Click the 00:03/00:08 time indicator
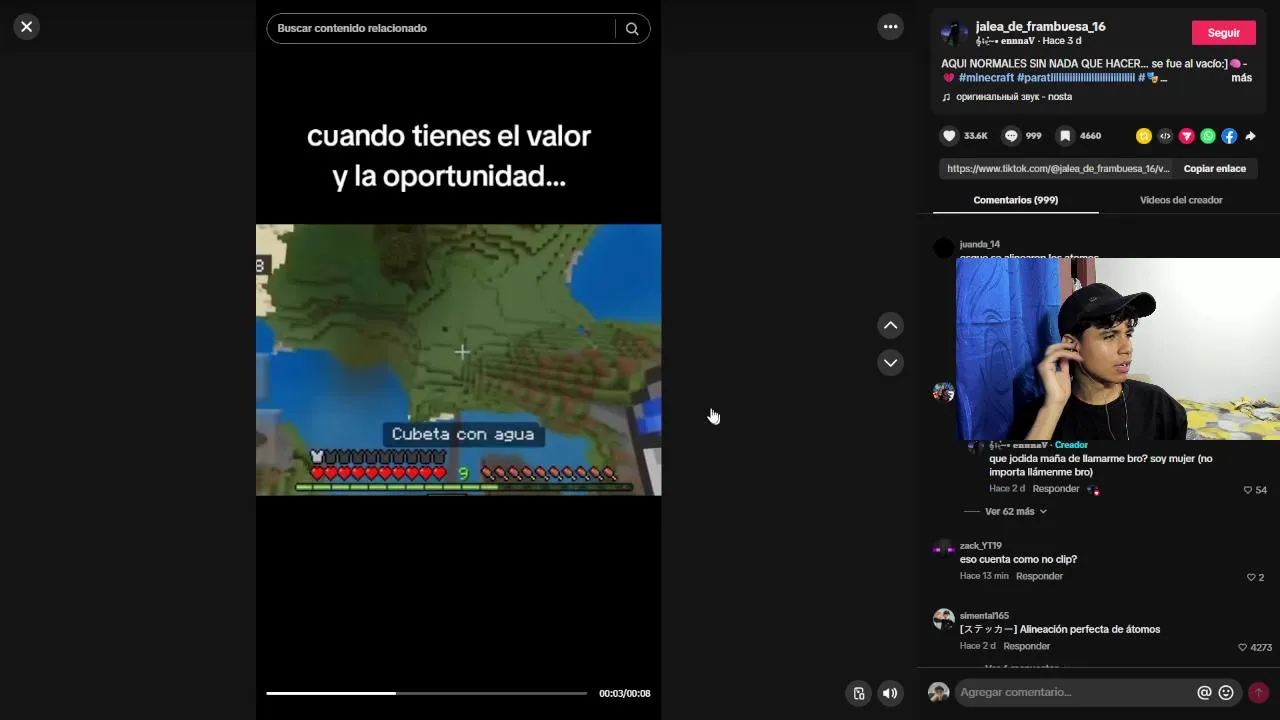Image resolution: width=1280 pixels, height=720 pixels. [x=625, y=693]
